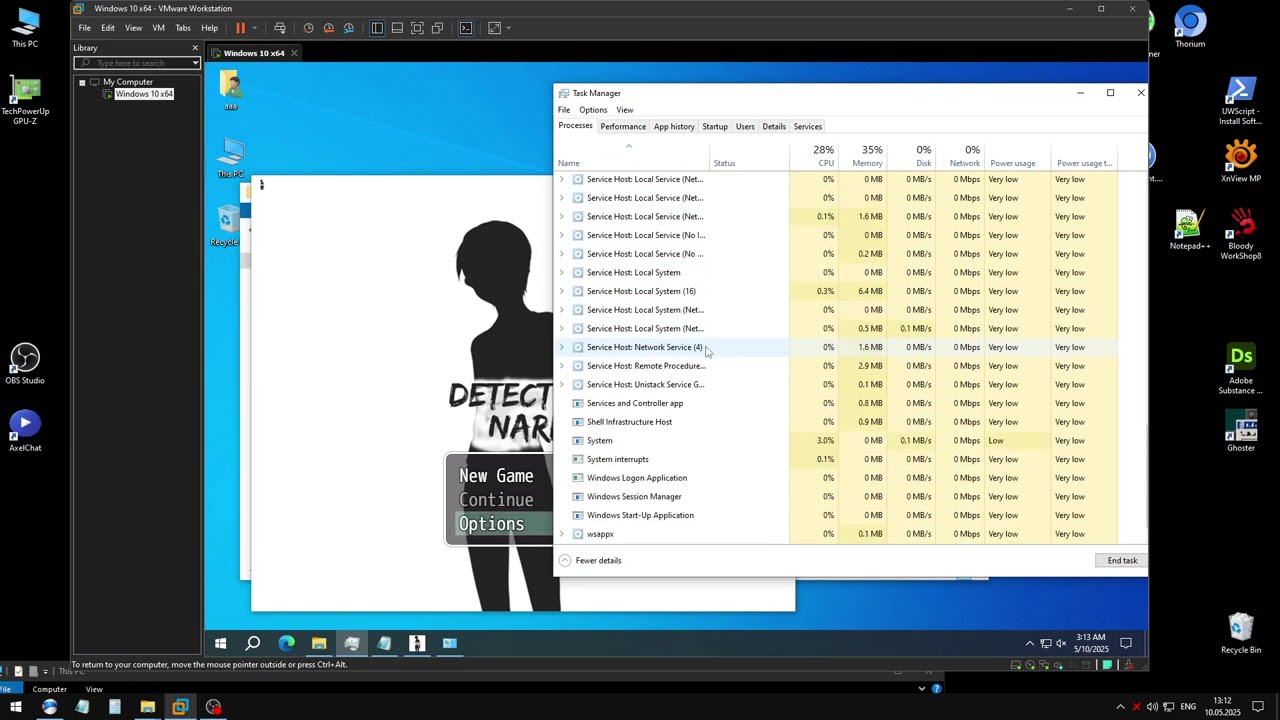Show hidden icons in the host system tray
This screenshot has width=1280, height=720.
point(1120,707)
